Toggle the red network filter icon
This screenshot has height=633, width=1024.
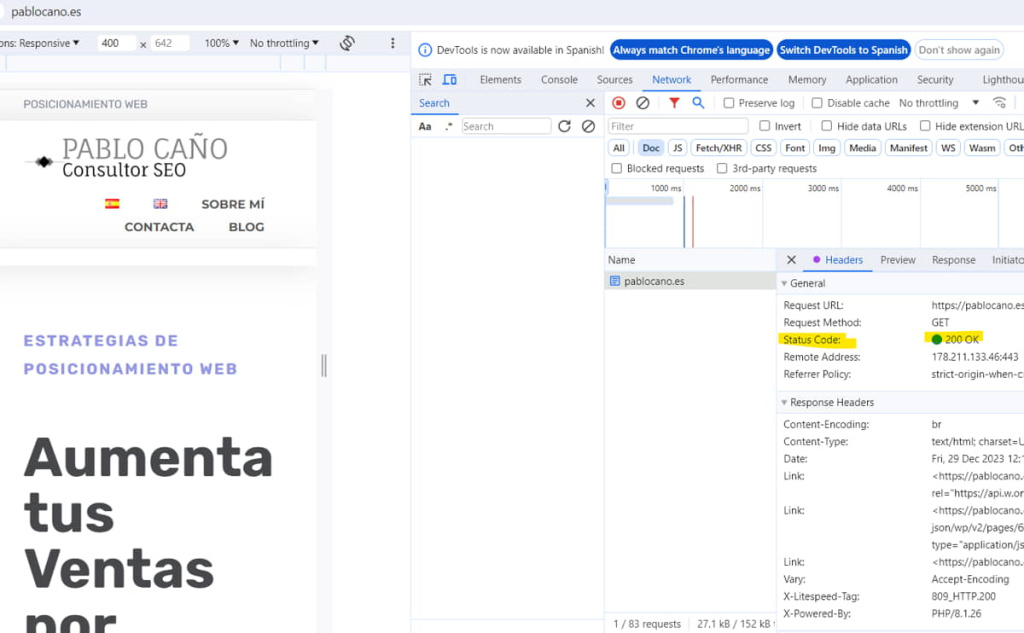674,103
